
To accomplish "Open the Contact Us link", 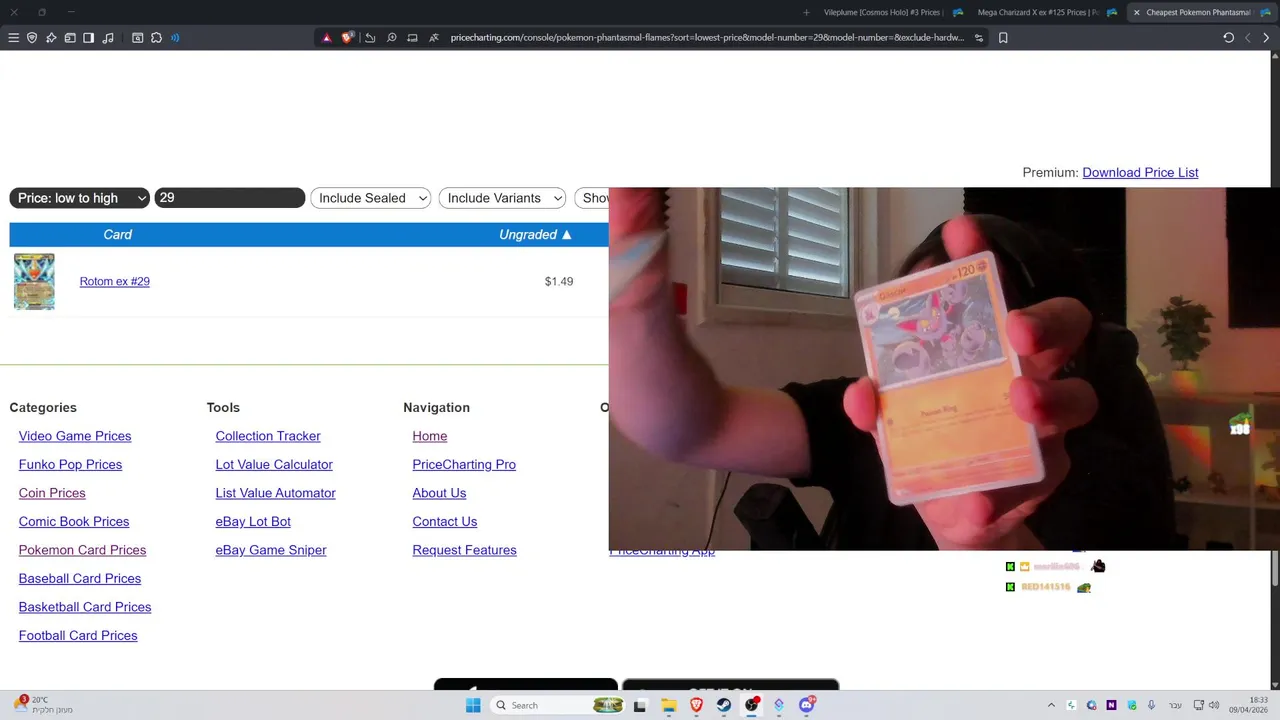I will 445,521.
